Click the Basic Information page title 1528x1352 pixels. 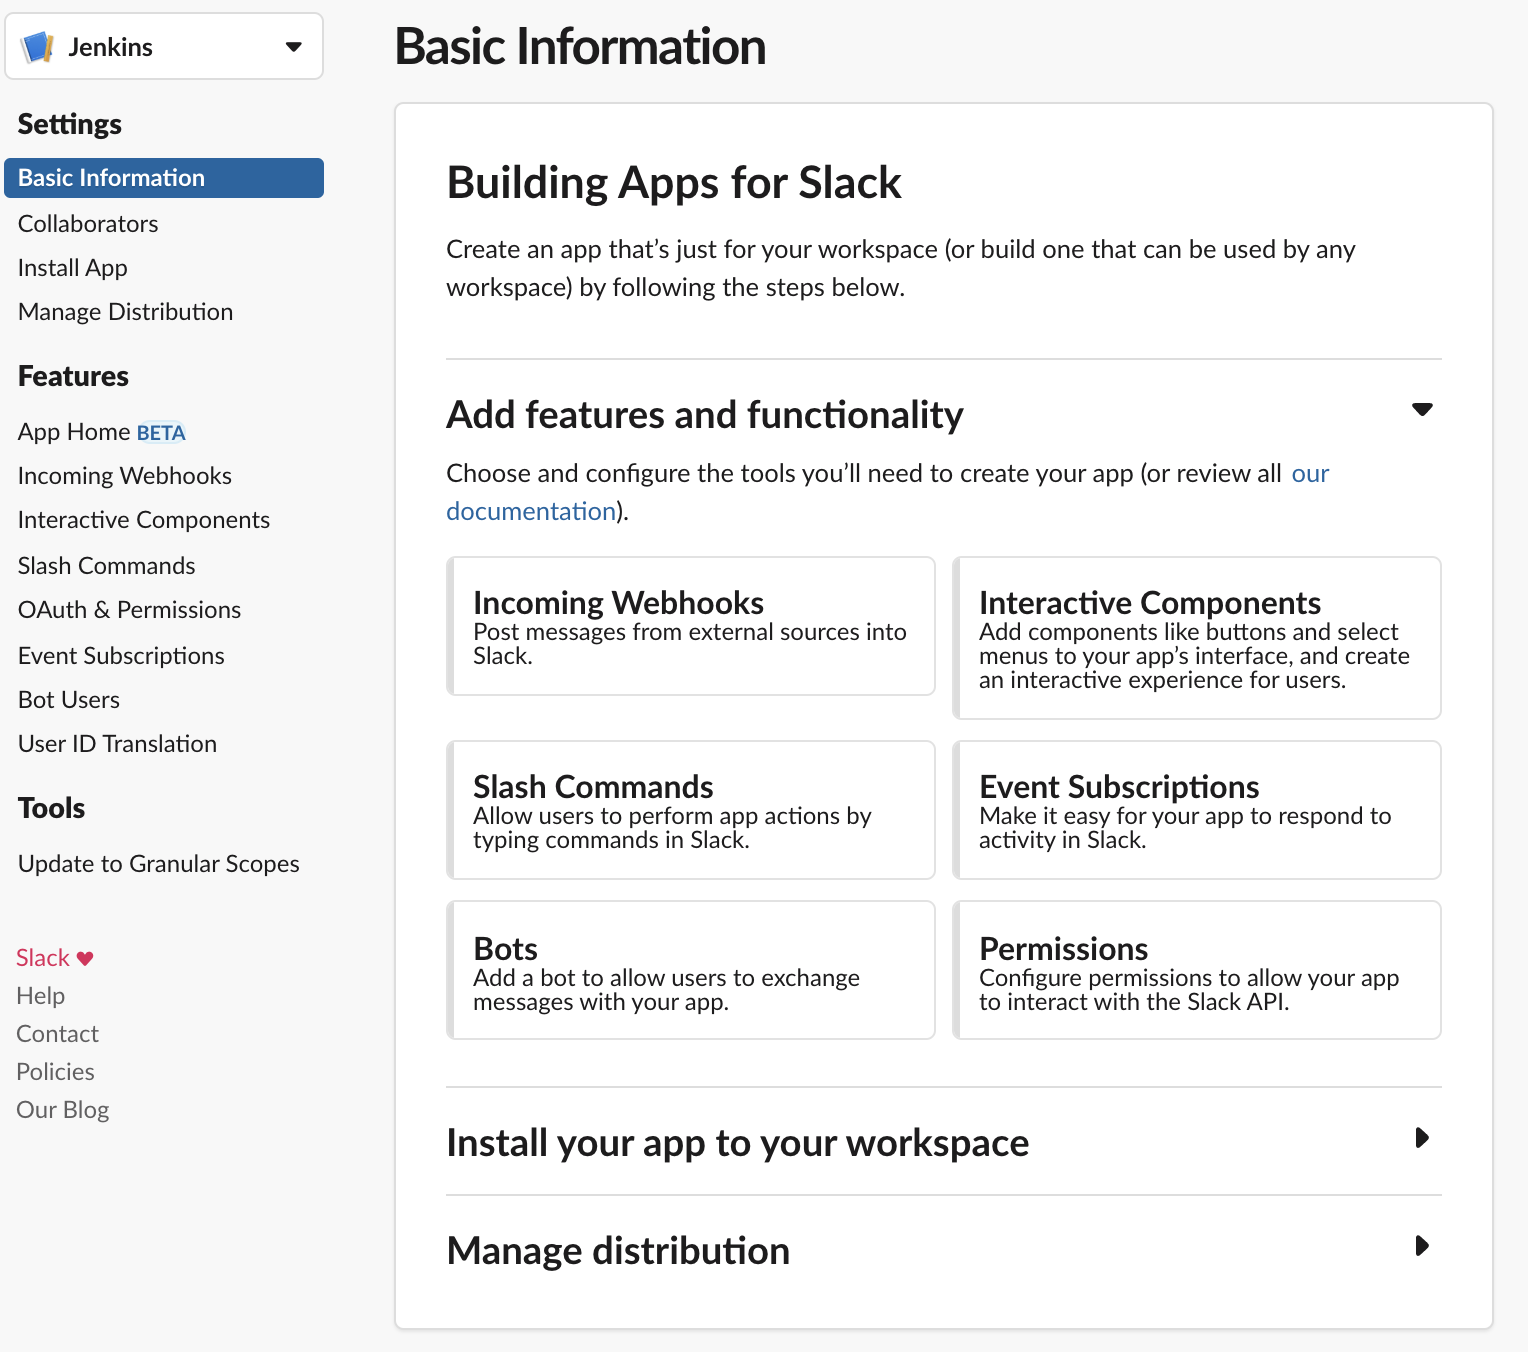(581, 47)
